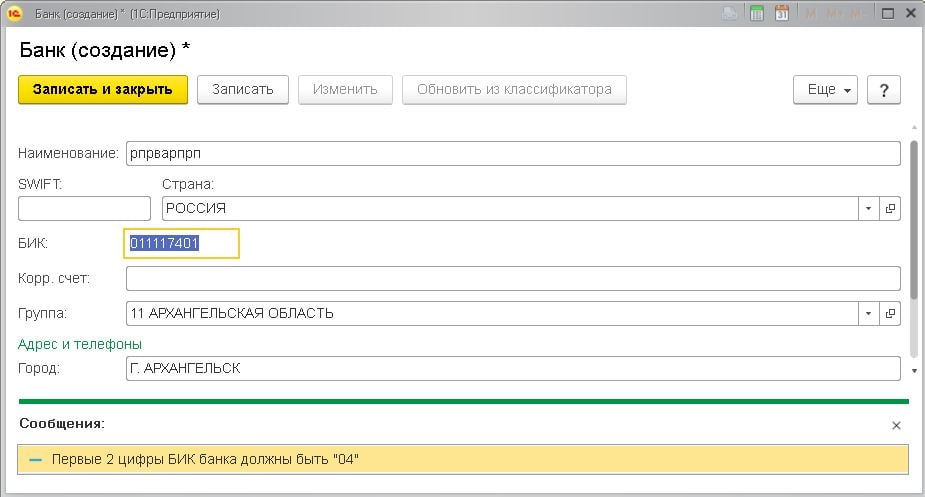Click the Записать button
The width and height of the screenshot is (925, 497).
tap(242, 89)
